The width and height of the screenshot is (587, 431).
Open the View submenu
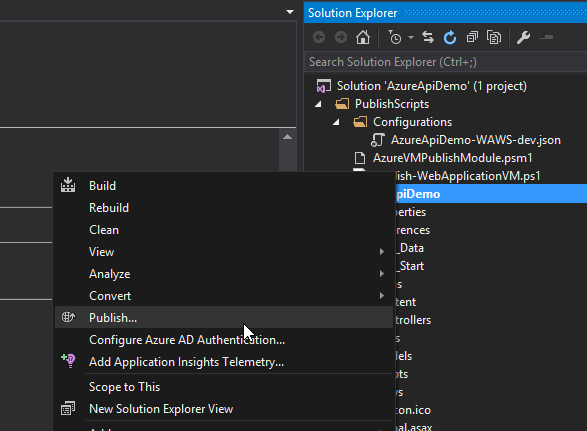tap(224, 252)
